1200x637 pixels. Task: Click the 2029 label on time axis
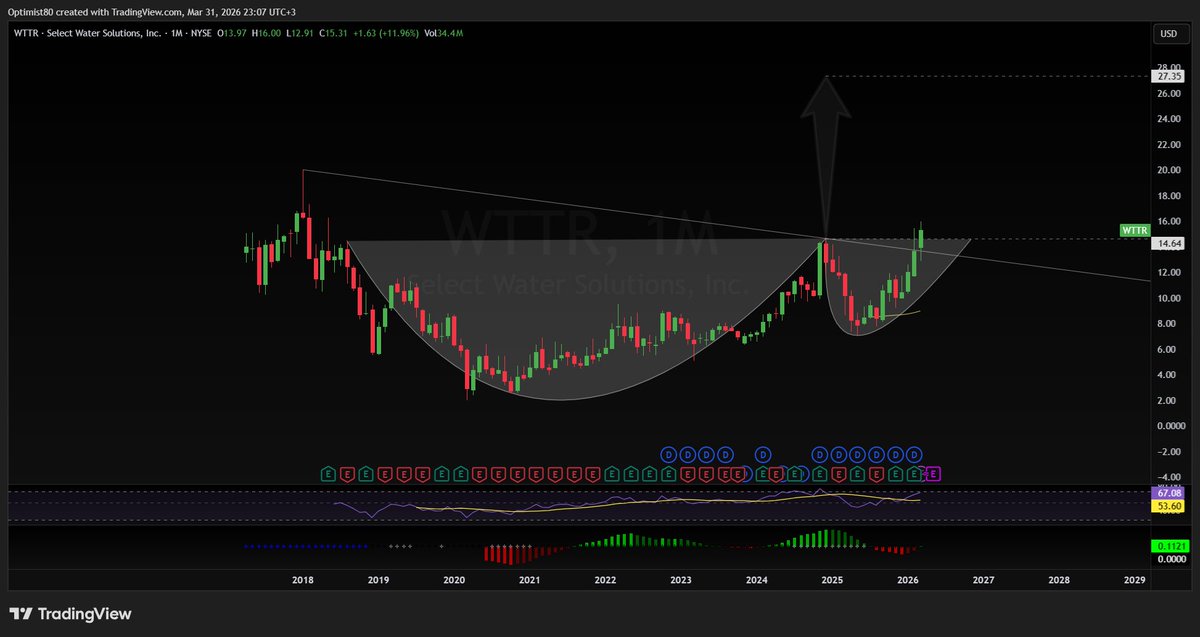tap(1134, 580)
